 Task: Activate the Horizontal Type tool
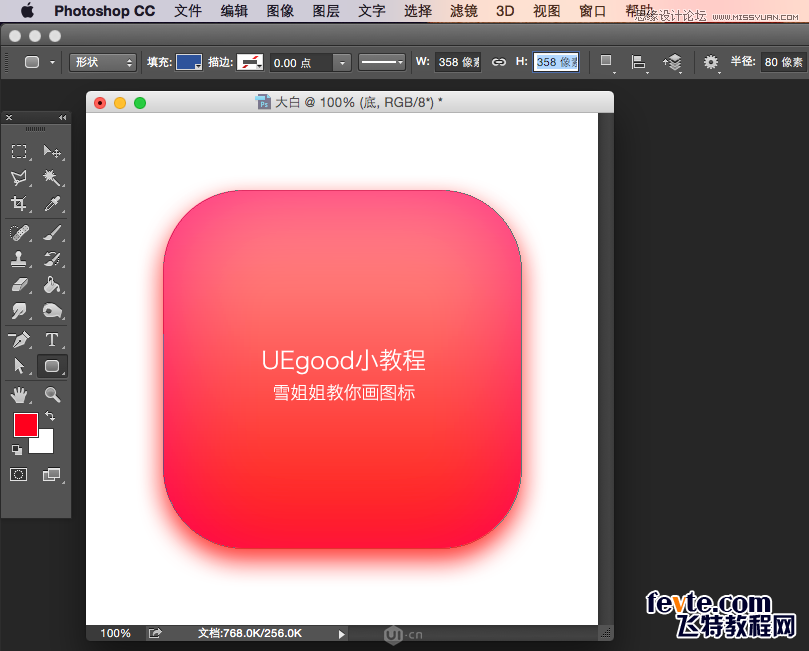[x=52, y=340]
